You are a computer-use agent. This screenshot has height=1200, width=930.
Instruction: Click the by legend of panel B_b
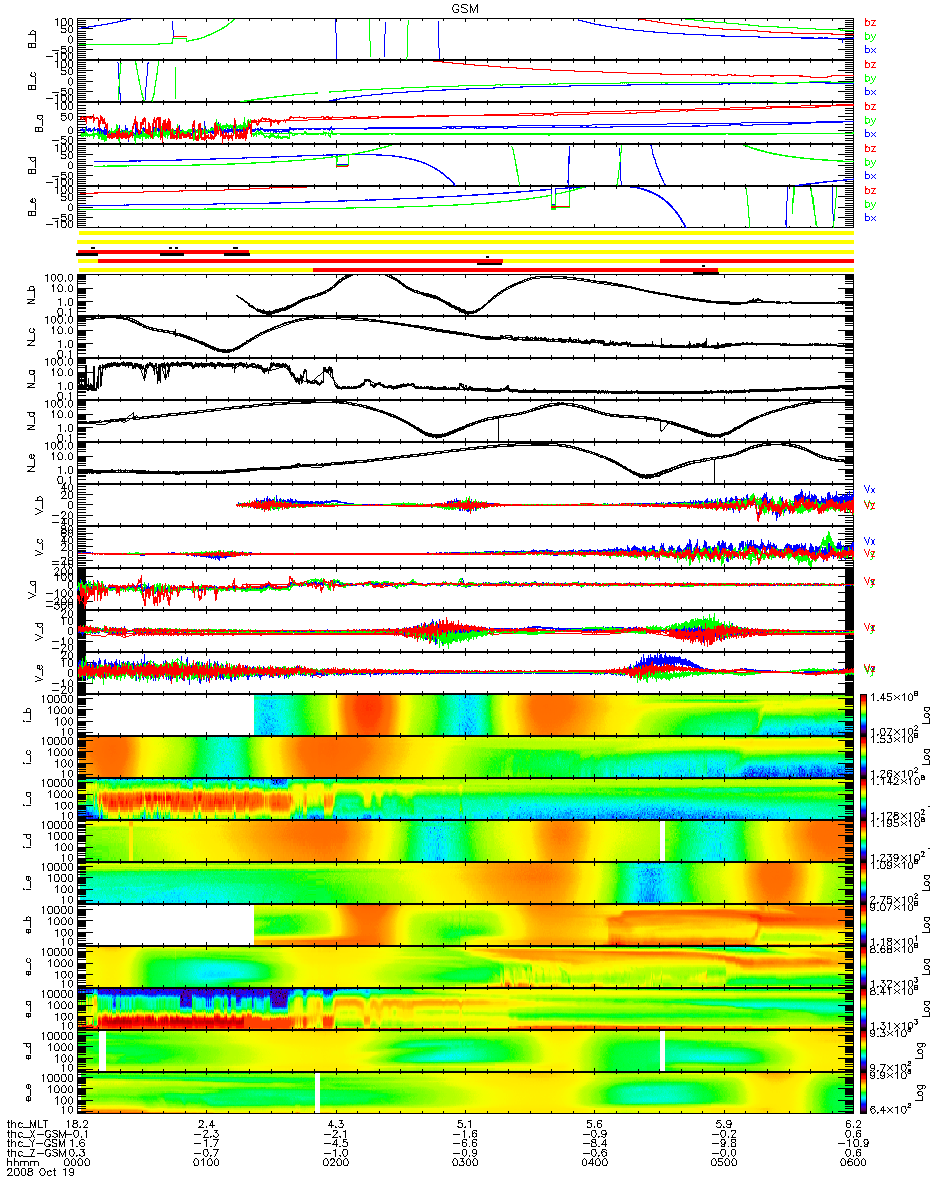click(870, 36)
